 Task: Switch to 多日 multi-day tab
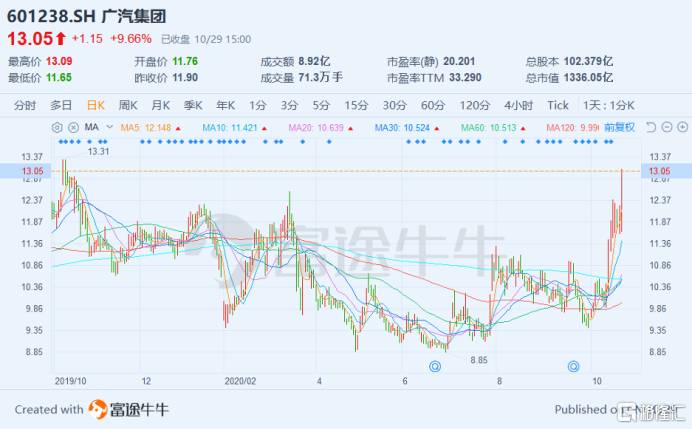point(61,105)
